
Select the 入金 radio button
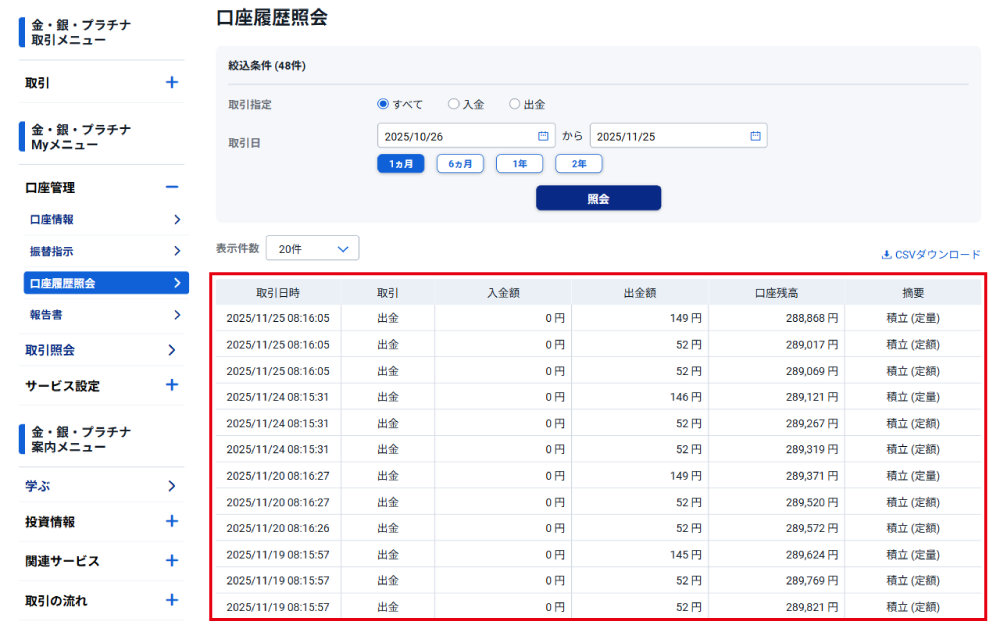click(x=453, y=104)
